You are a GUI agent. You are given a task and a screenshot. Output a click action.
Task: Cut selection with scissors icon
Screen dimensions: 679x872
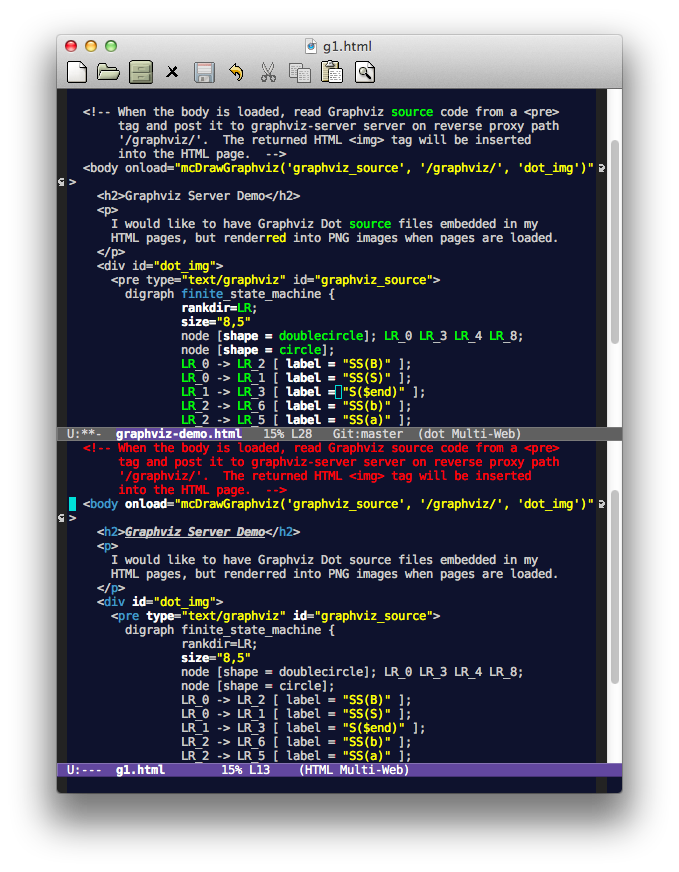coord(268,72)
